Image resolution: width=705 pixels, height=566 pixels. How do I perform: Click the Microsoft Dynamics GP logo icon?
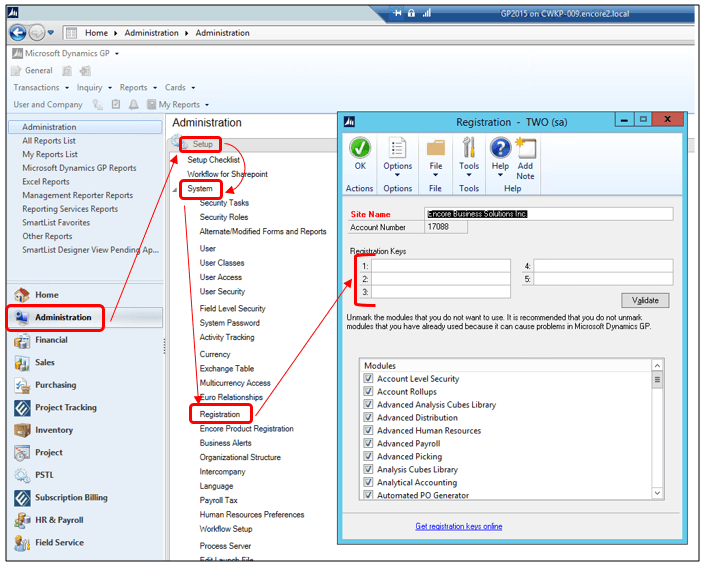click(17, 53)
